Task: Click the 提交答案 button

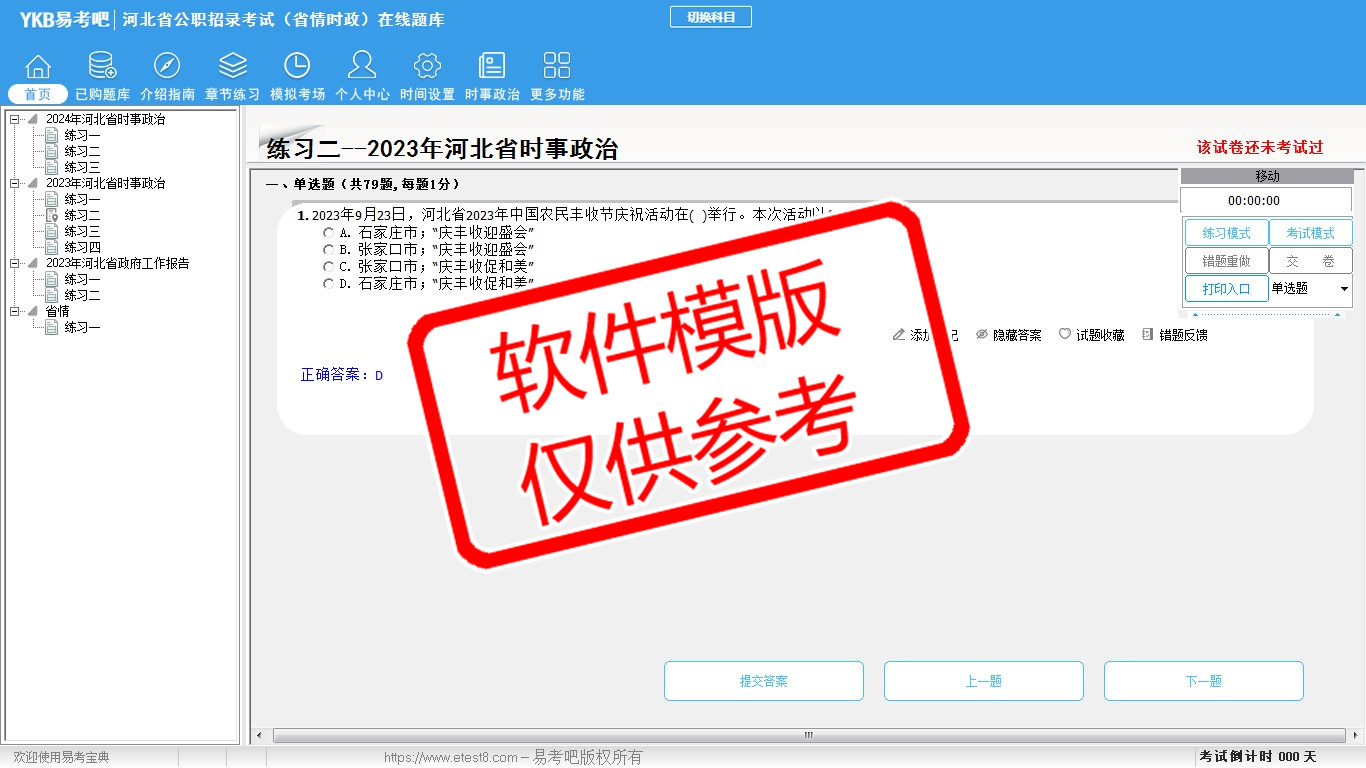Action: [x=763, y=681]
